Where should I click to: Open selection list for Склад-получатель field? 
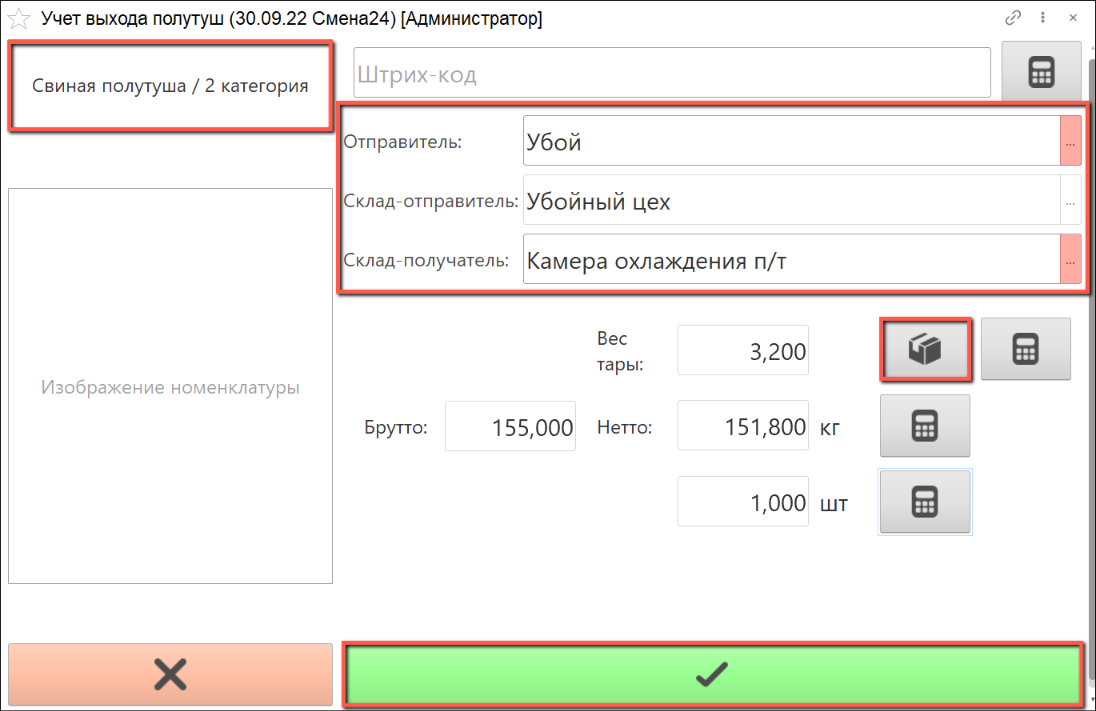(x=1070, y=261)
